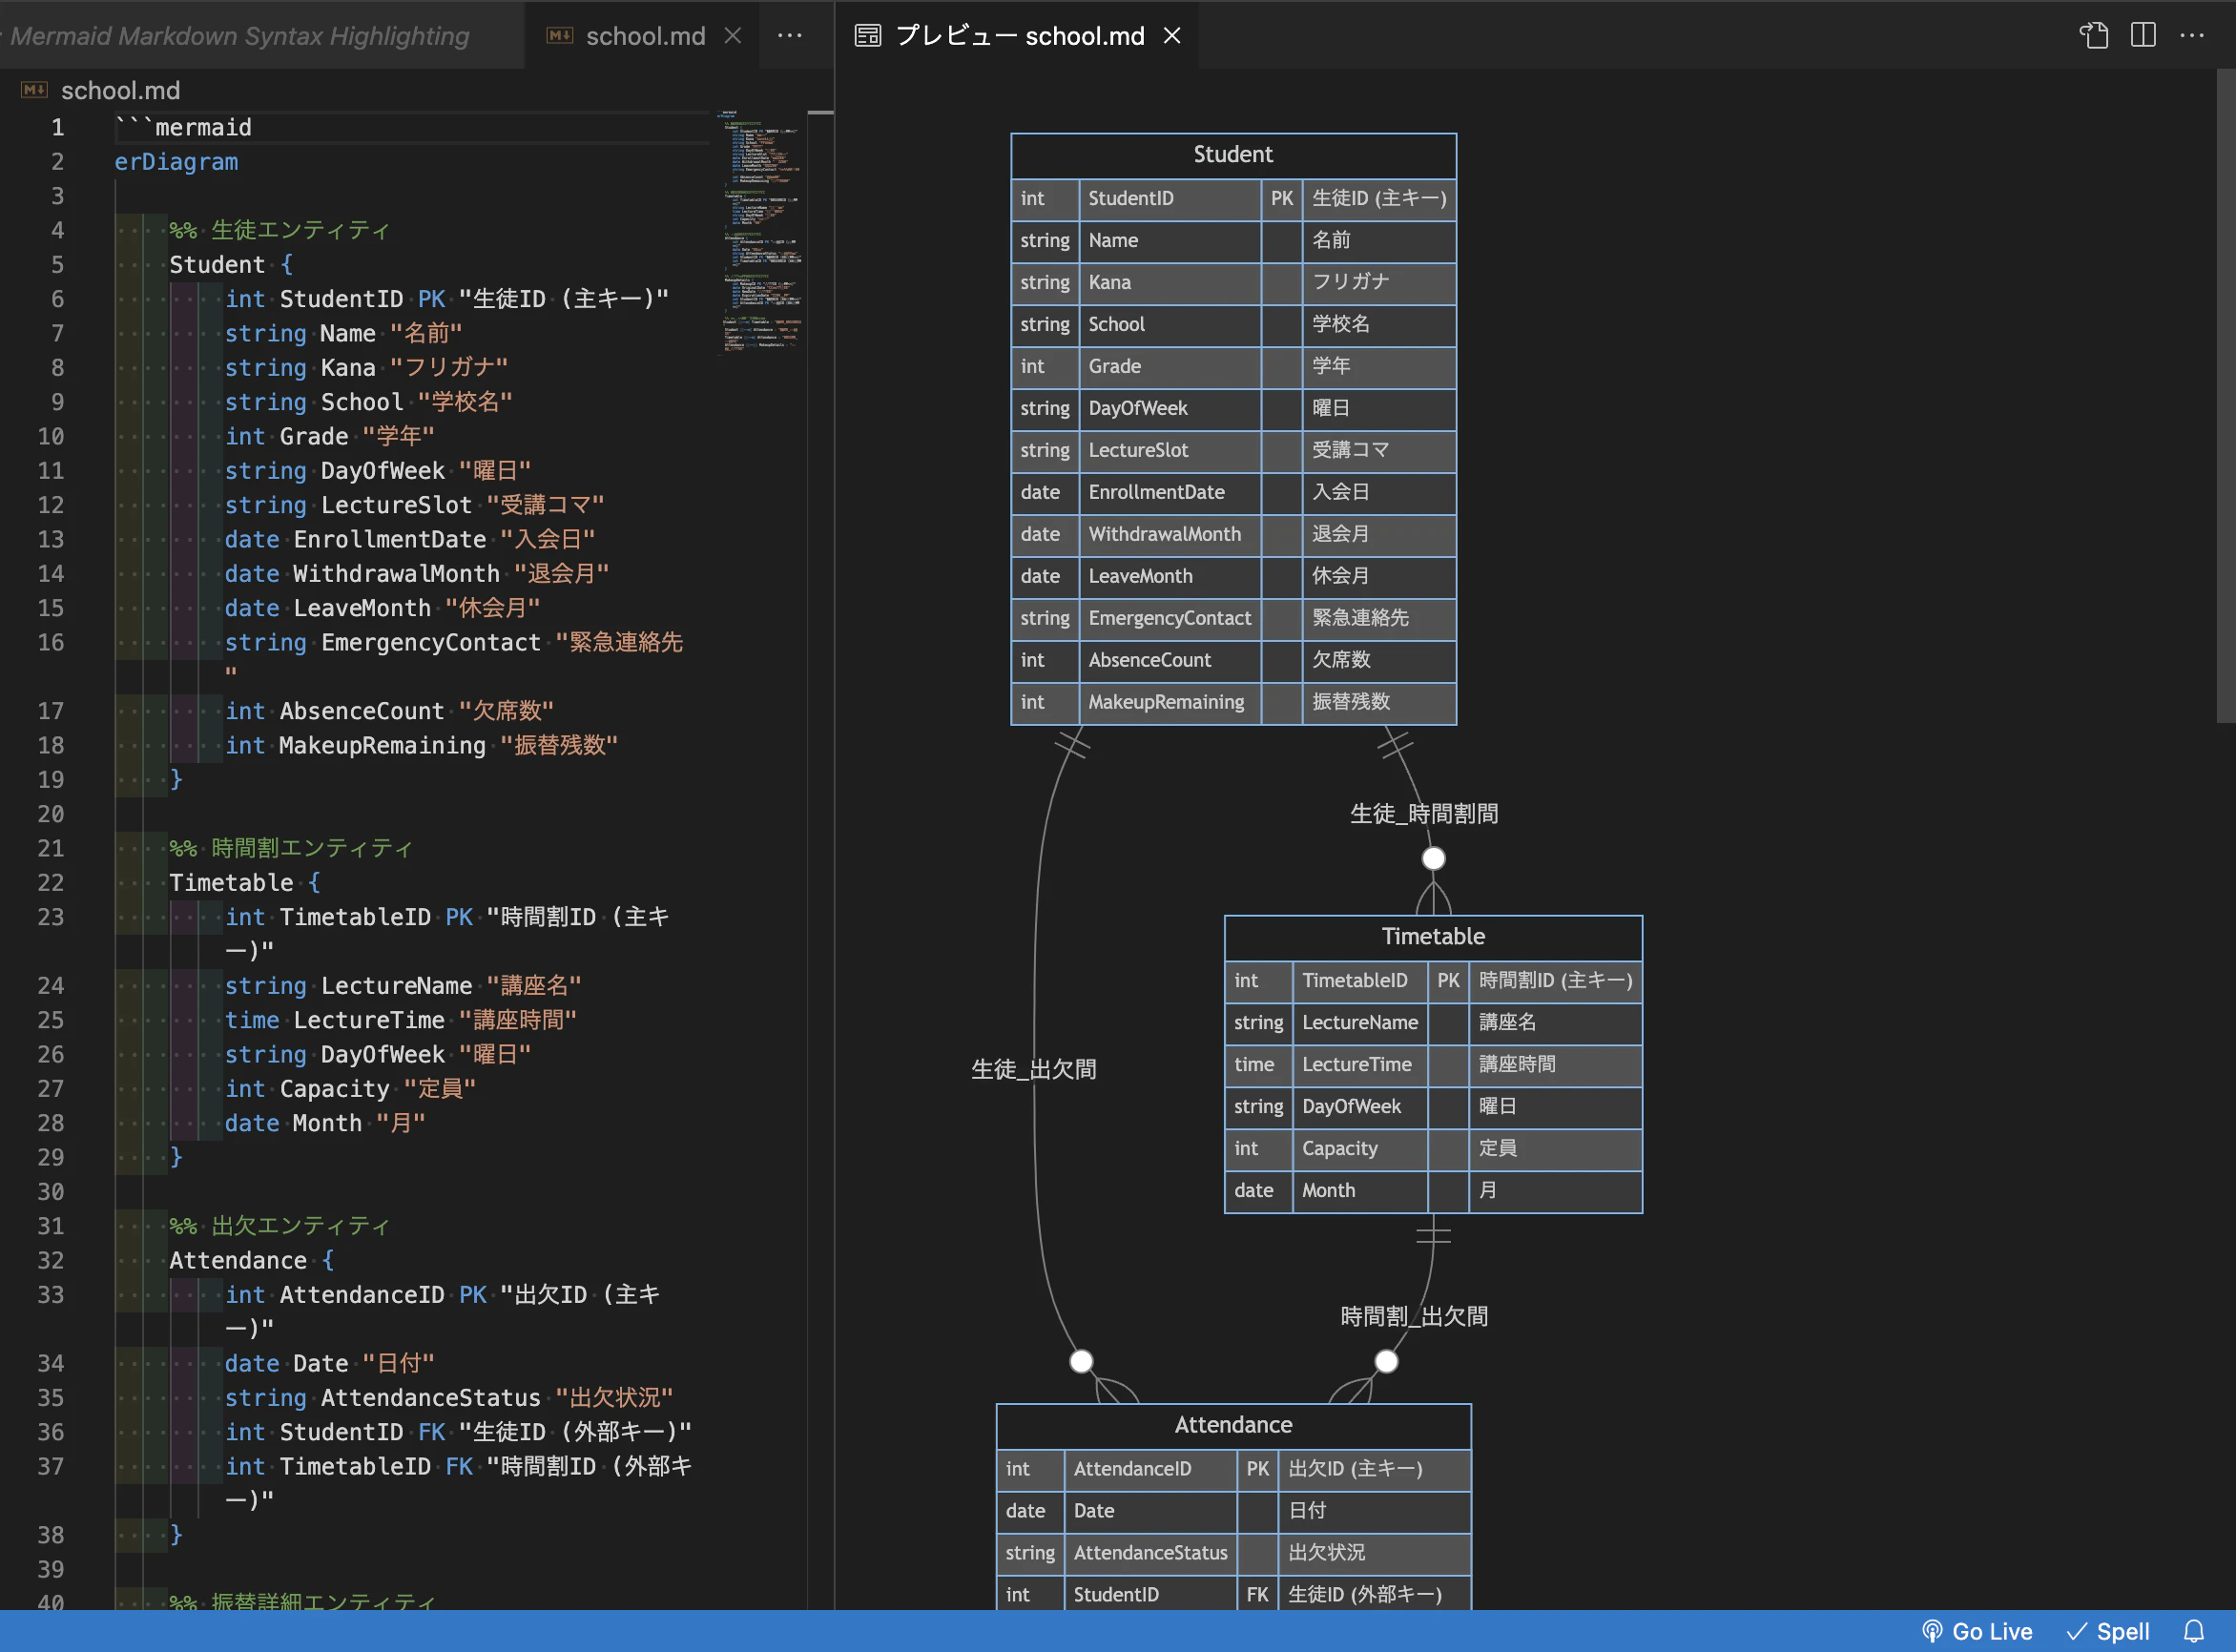
Task: Click the EmergencyContact cell in the diagram
Action: point(1170,618)
